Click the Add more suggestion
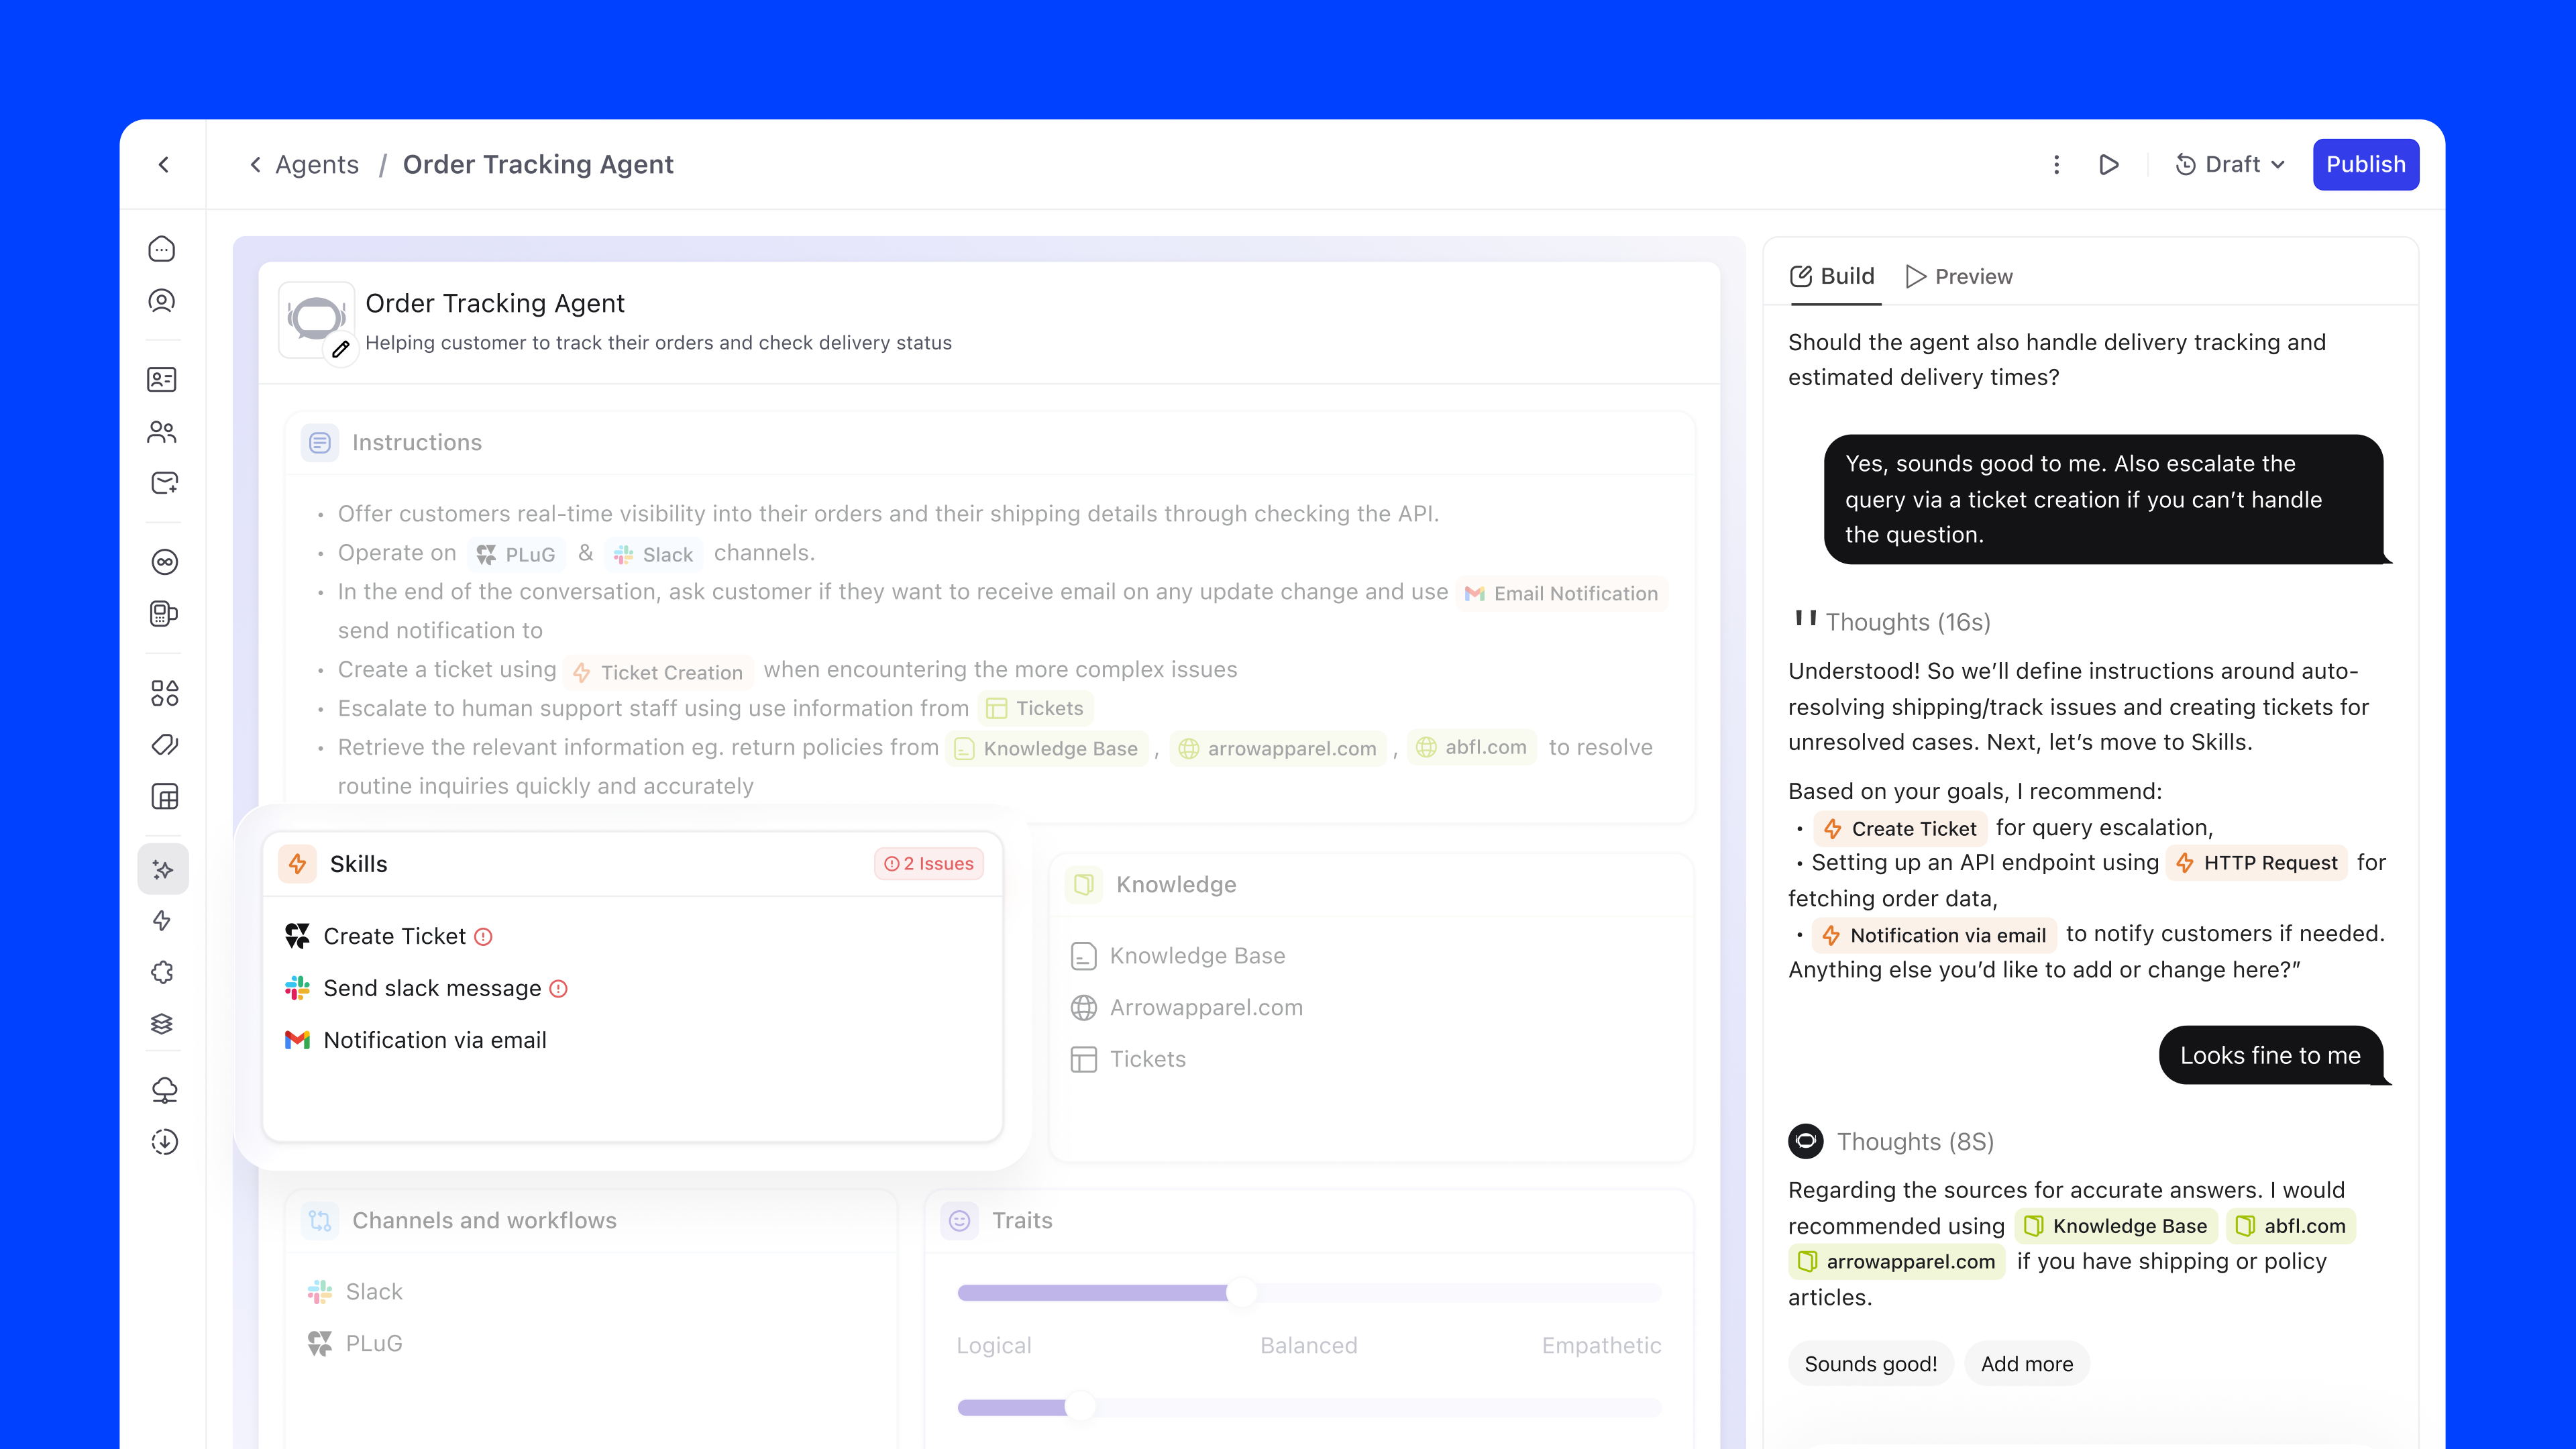This screenshot has height=1449, width=2576. click(x=2027, y=1364)
